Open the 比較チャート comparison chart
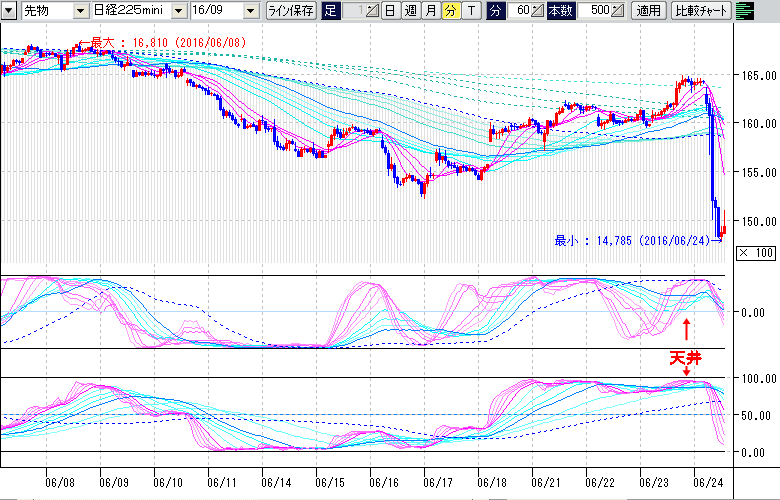Screen dimensions: 780x500 tap(701, 10)
